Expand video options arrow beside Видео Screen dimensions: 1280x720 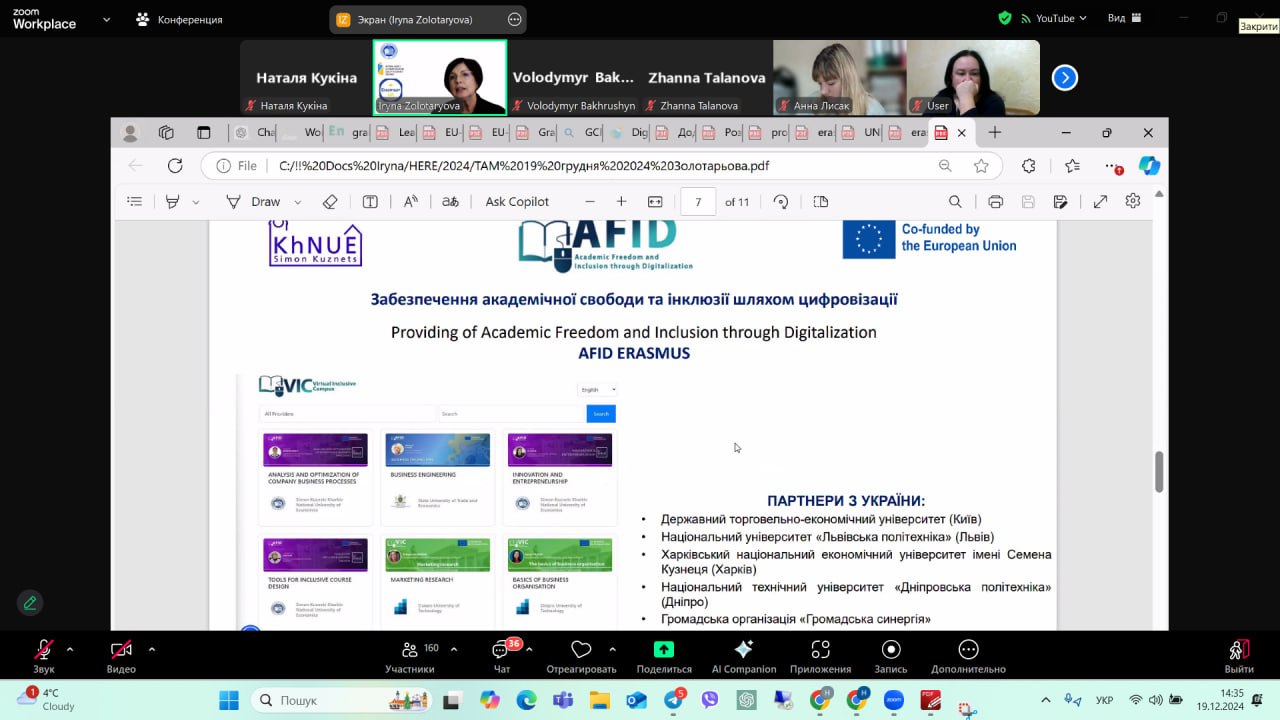(x=152, y=649)
